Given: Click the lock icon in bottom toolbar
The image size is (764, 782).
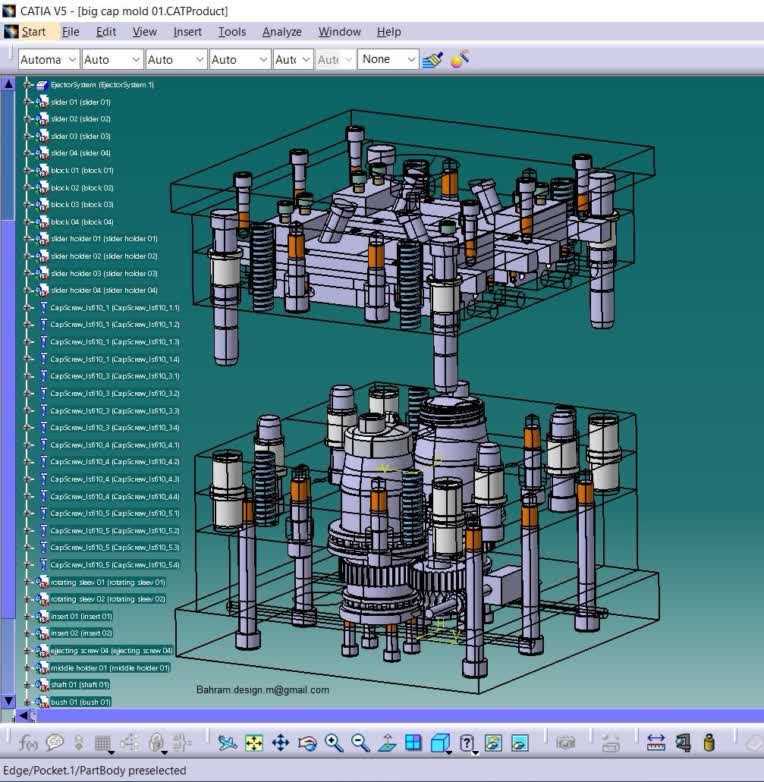Looking at the screenshot, I should [156, 743].
